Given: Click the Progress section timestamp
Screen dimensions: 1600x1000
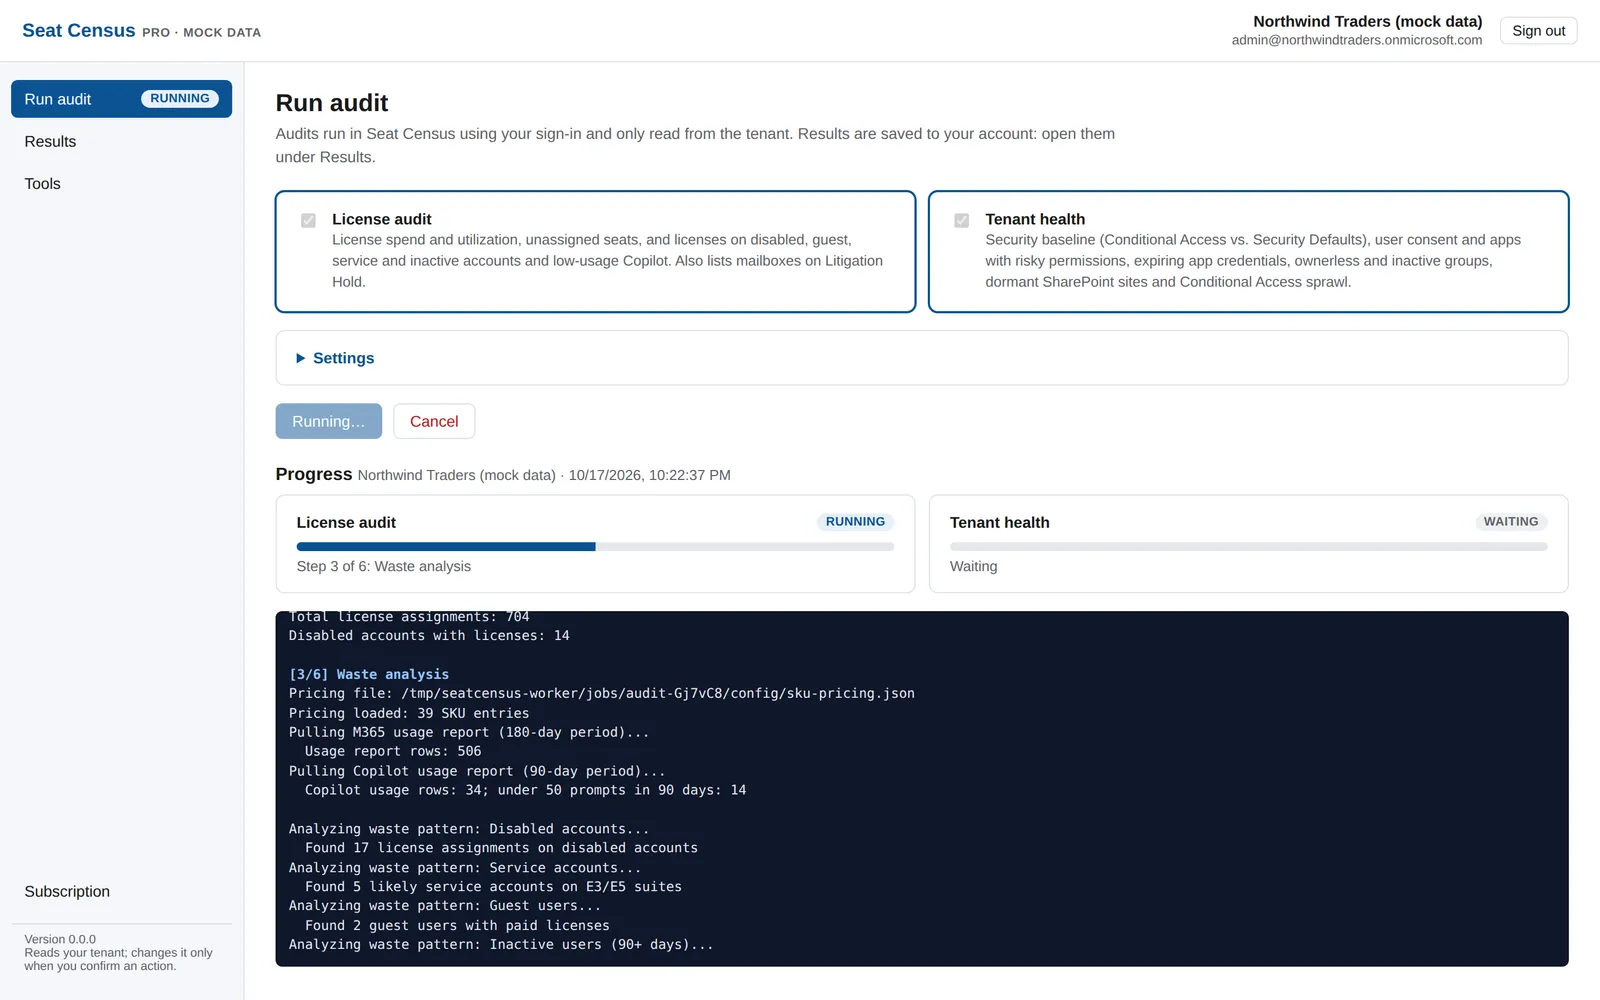Looking at the screenshot, I should pos(650,475).
